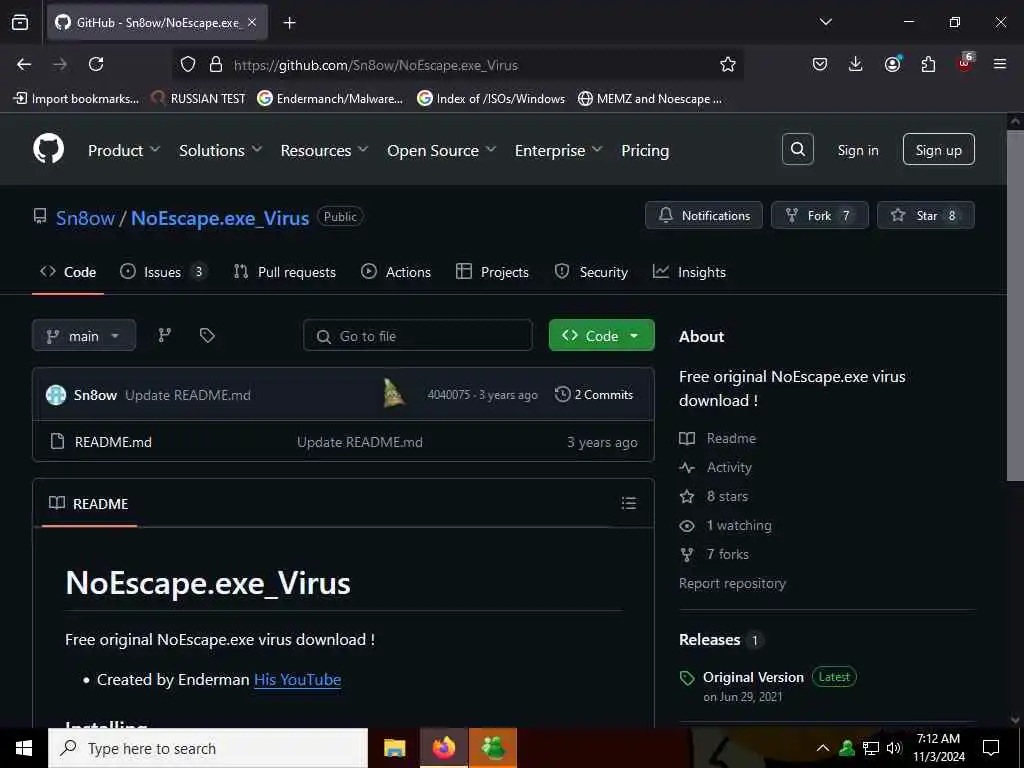1024x768 pixels.
Task: Open a new browser tab
Action: click(289, 23)
